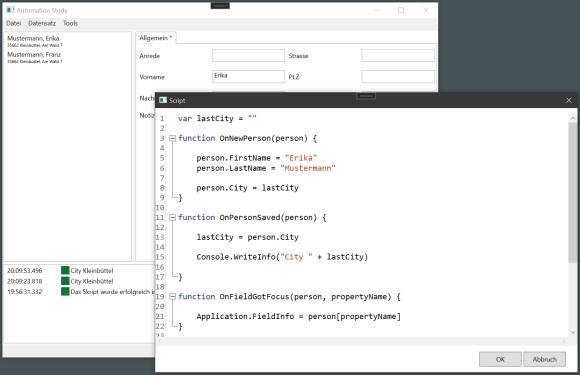Collapse the OnFieldGotFocus function fold

tap(172, 297)
